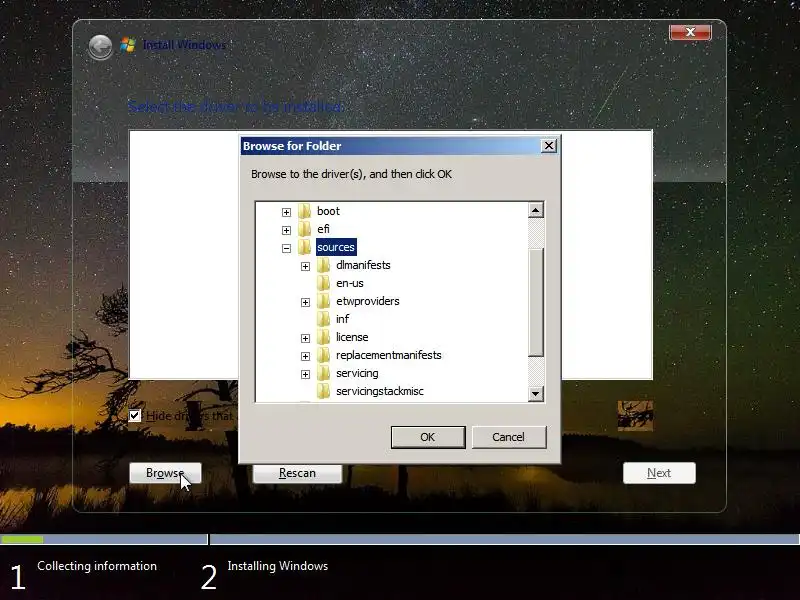Select the boot folder icon

pos(305,211)
